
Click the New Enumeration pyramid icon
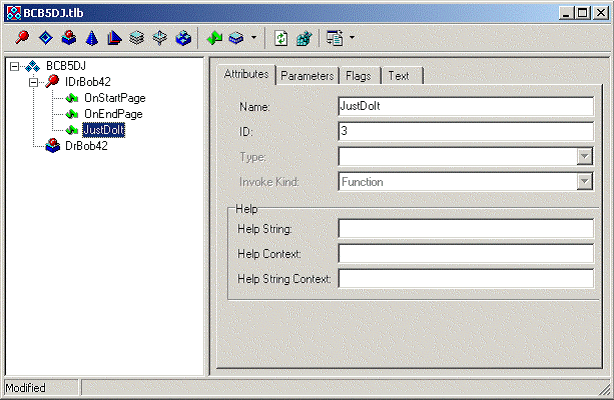91,38
